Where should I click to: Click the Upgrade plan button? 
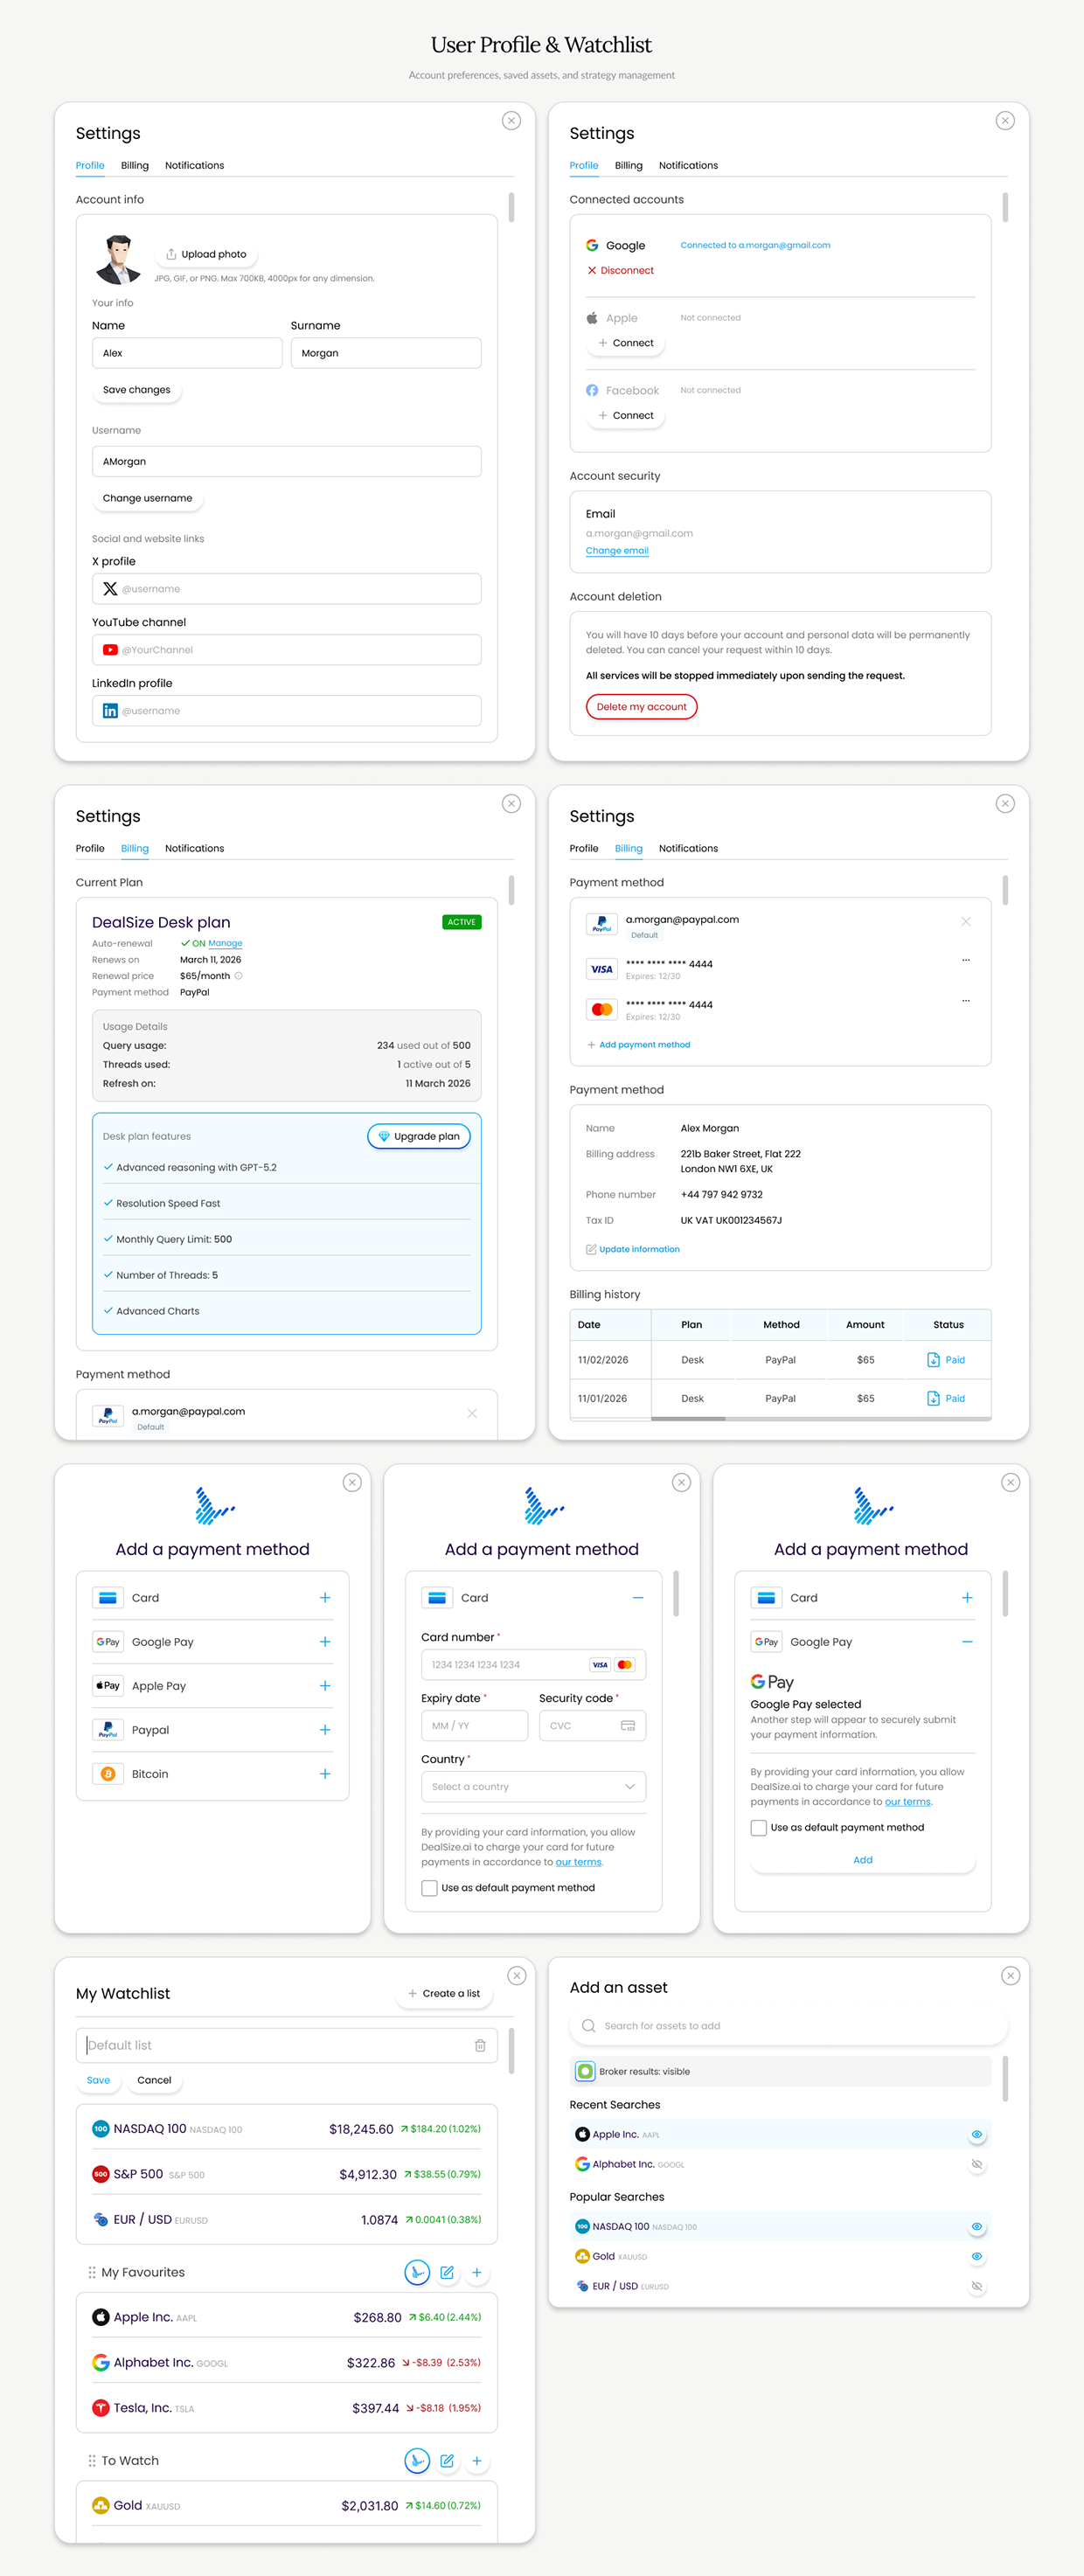(x=419, y=1136)
